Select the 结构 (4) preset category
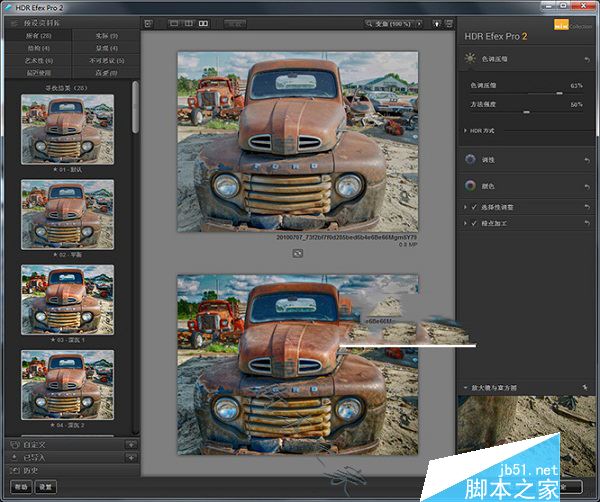600x502 pixels. (38, 48)
